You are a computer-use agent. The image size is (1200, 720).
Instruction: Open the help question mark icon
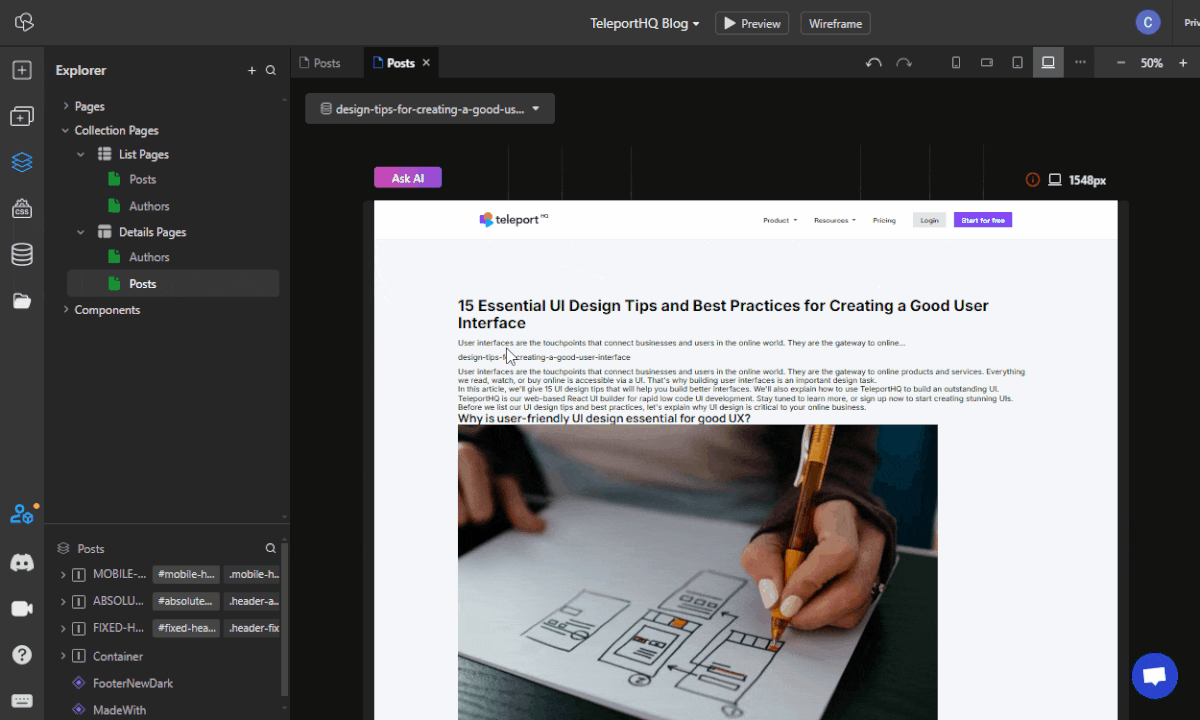tap(22, 655)
